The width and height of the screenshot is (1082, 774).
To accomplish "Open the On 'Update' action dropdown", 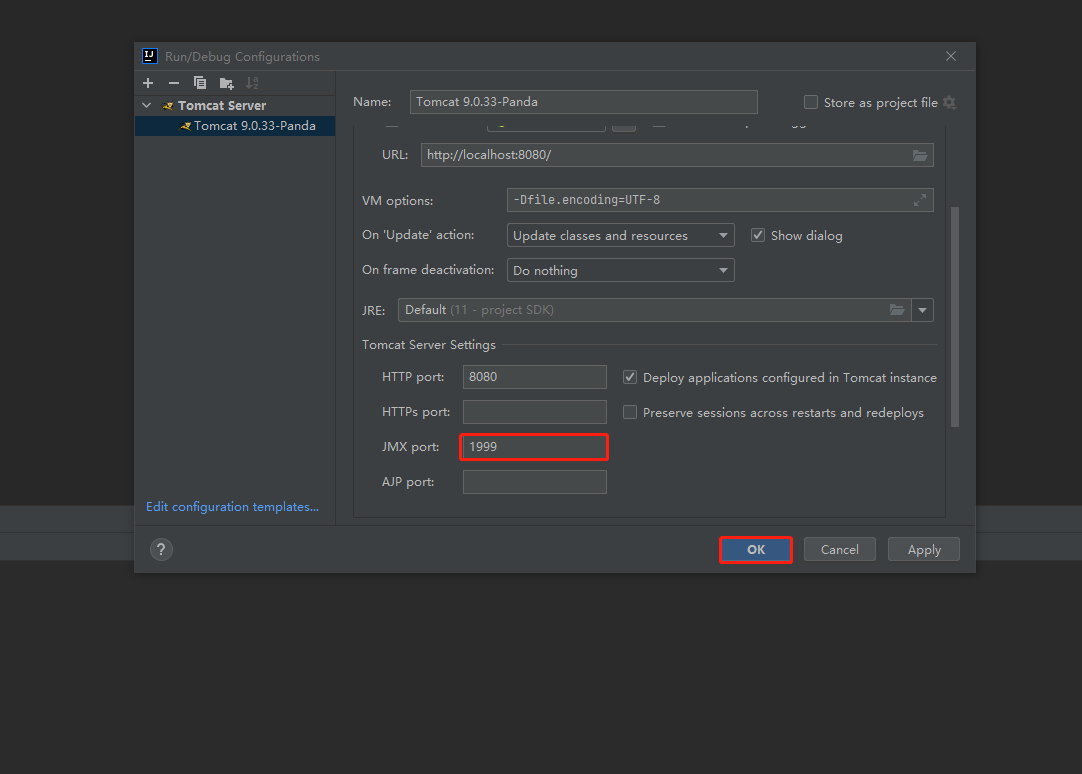I will tap(620, 235).
